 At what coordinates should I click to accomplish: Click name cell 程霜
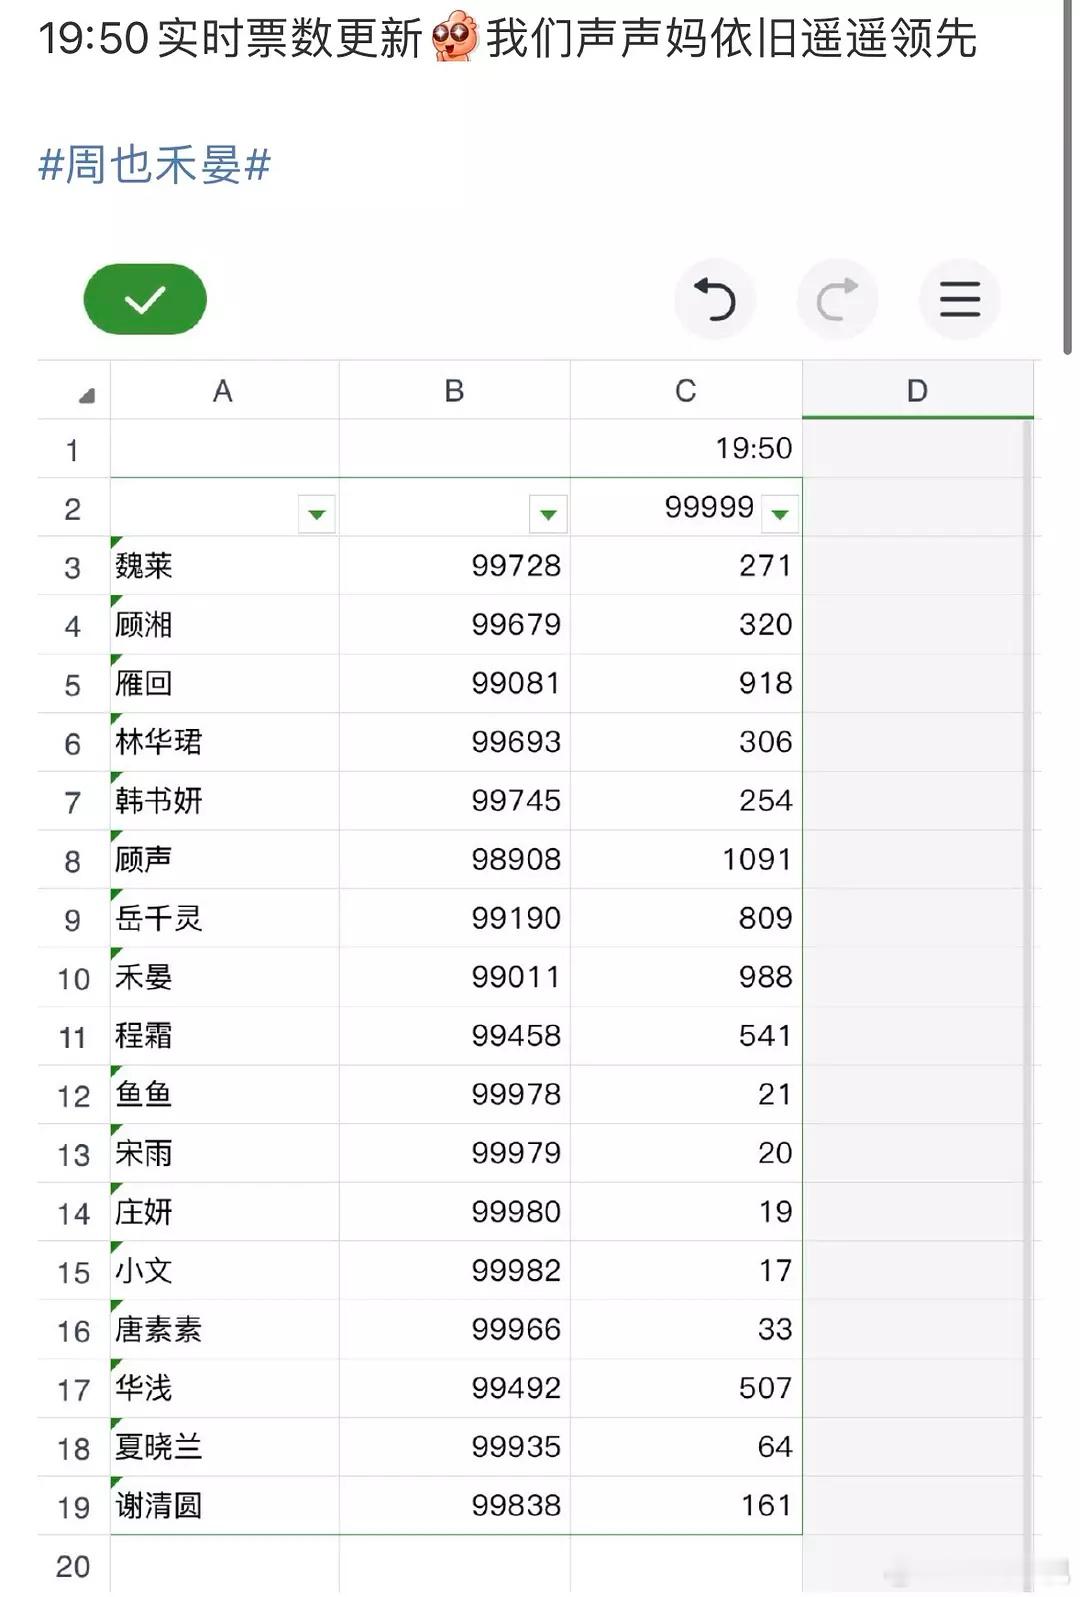click(x=224, y=1036)
